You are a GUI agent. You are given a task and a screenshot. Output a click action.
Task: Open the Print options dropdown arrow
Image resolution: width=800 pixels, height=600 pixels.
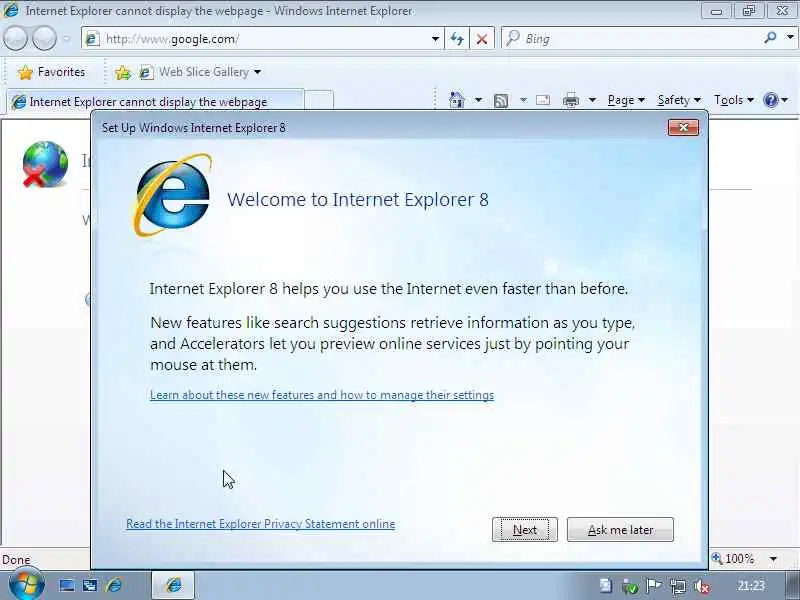click(x=592, y=100)
